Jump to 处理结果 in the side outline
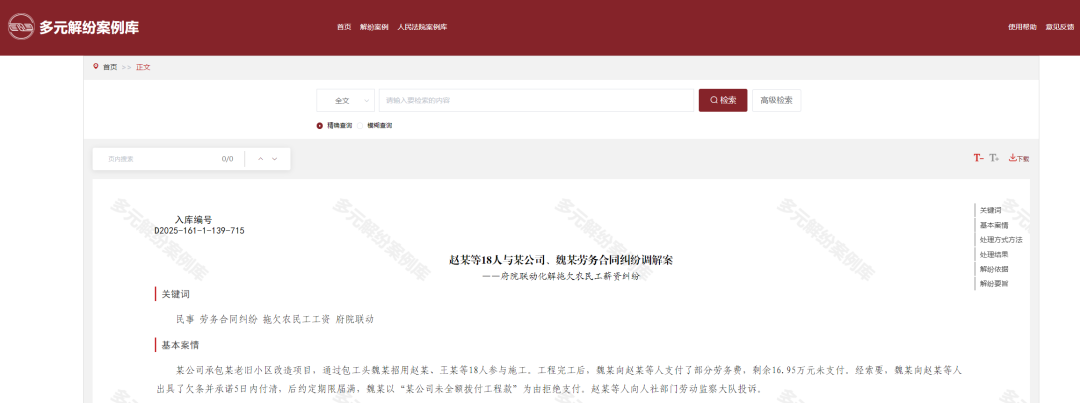This screenshot has width=1080, height=403. [x=994, y=254]
